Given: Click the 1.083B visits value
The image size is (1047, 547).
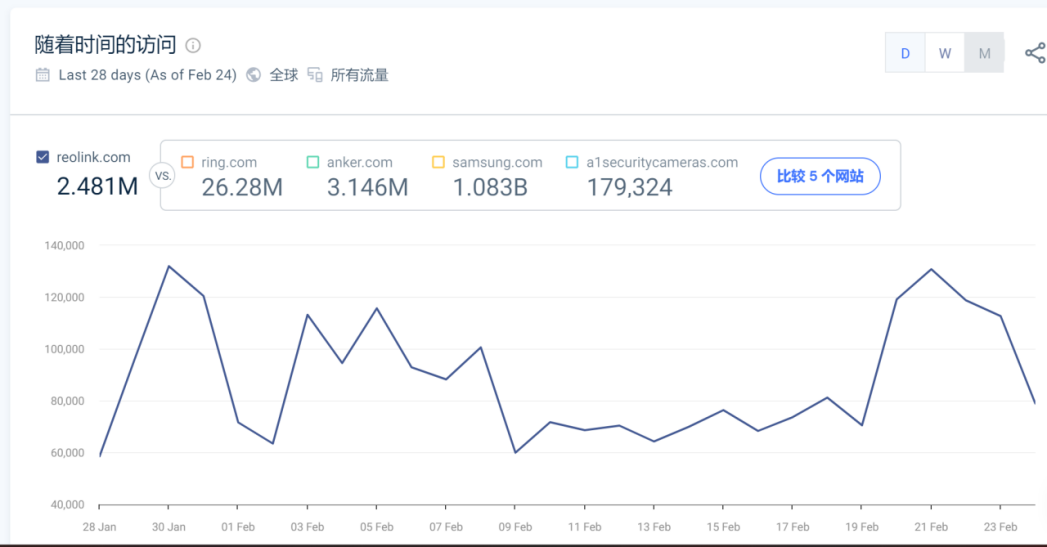Looking at the screenshot, I should click(490, 187).
